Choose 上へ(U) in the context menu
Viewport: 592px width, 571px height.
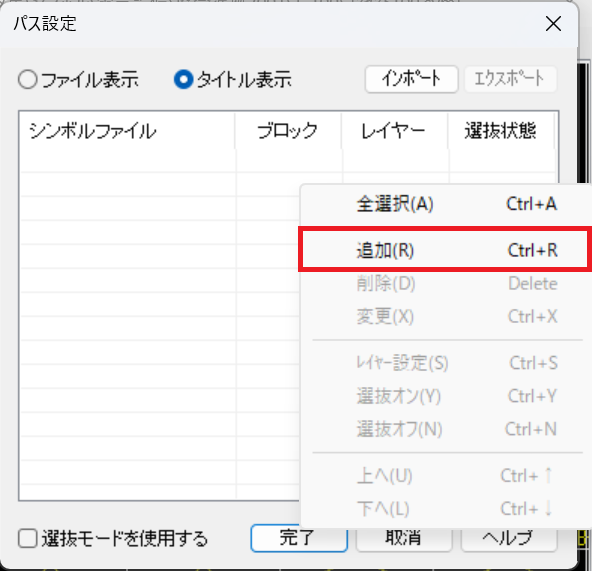(446, 475)
